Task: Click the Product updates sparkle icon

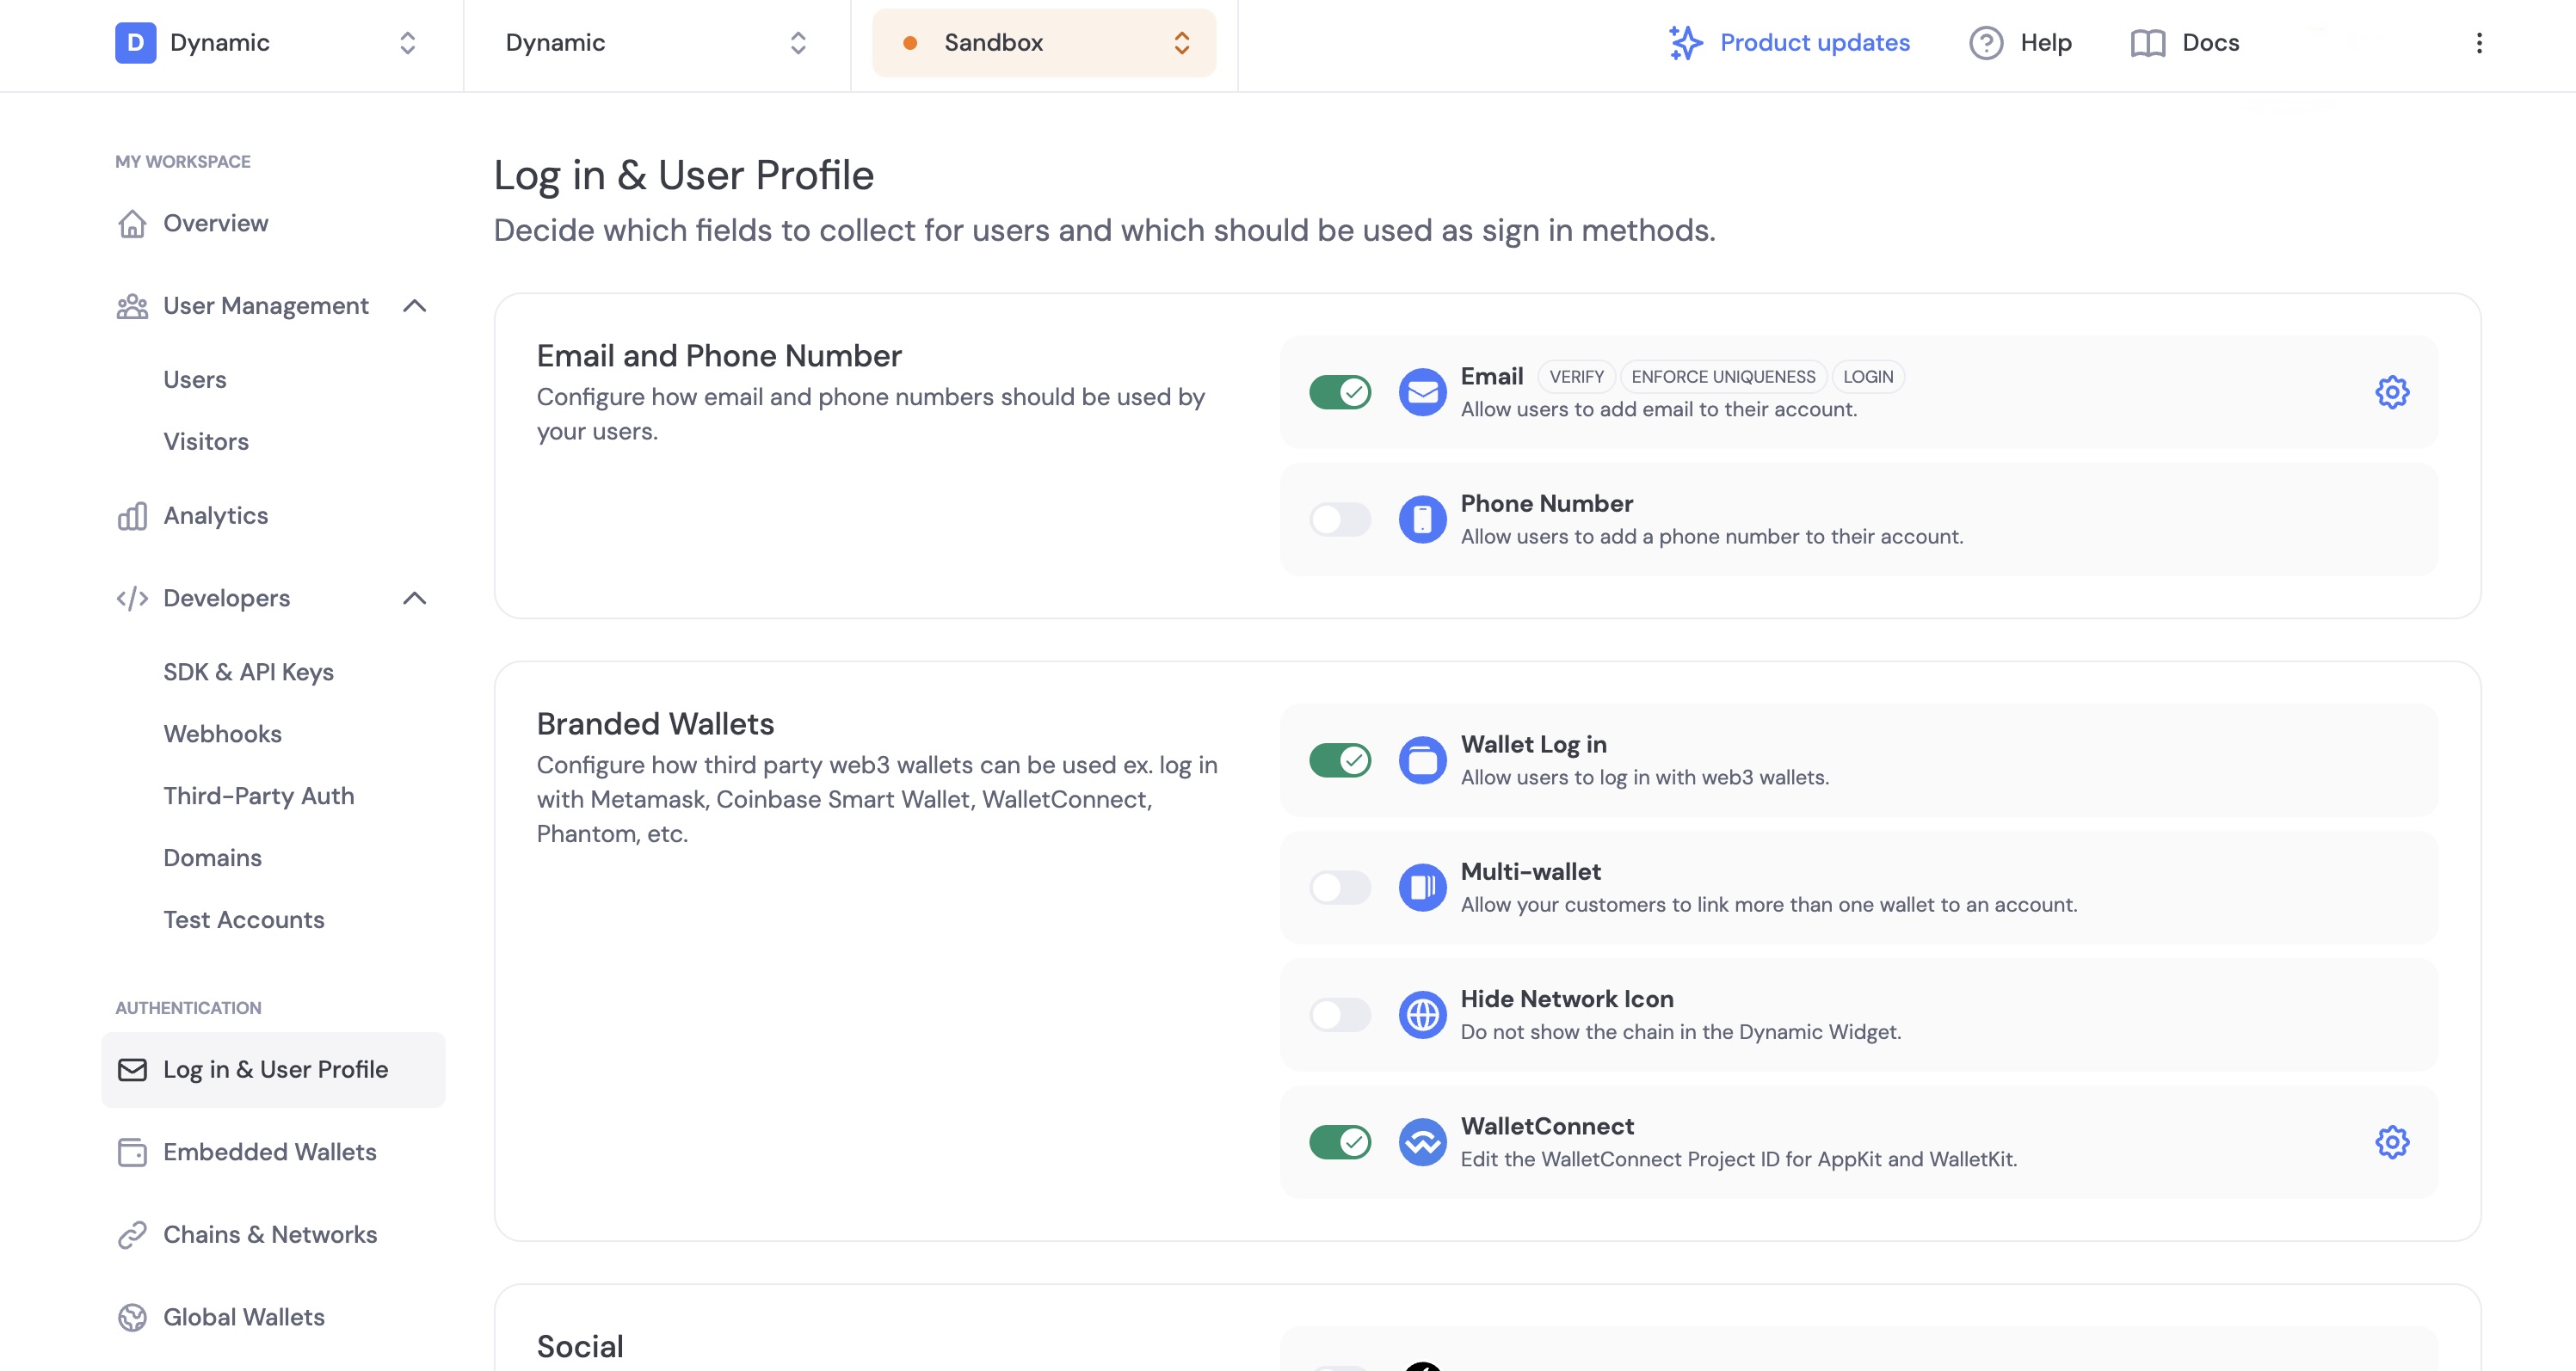Action: (1685, 43)
